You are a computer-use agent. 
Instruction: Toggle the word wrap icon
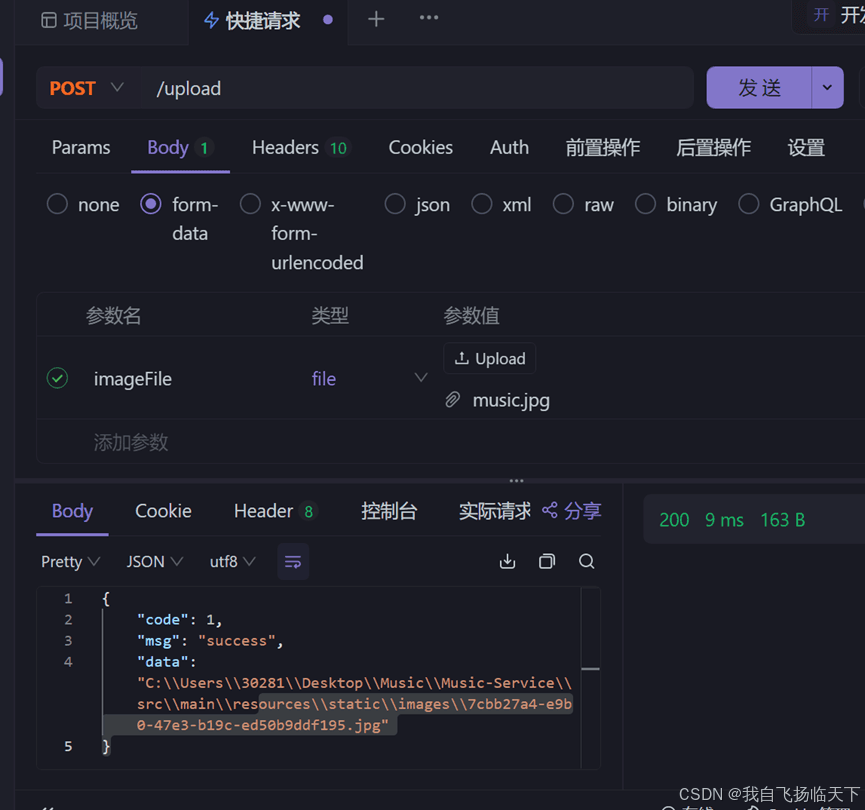(x=293, y=562)
